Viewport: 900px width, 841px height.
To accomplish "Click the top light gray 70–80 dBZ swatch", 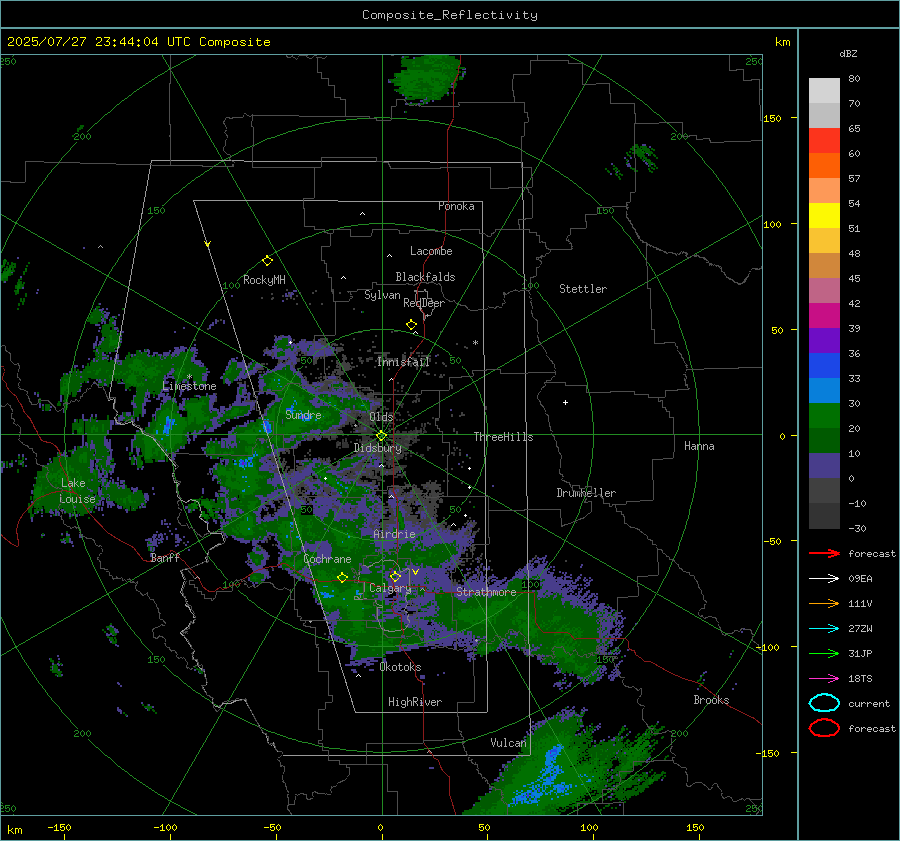I will point(824,90).
